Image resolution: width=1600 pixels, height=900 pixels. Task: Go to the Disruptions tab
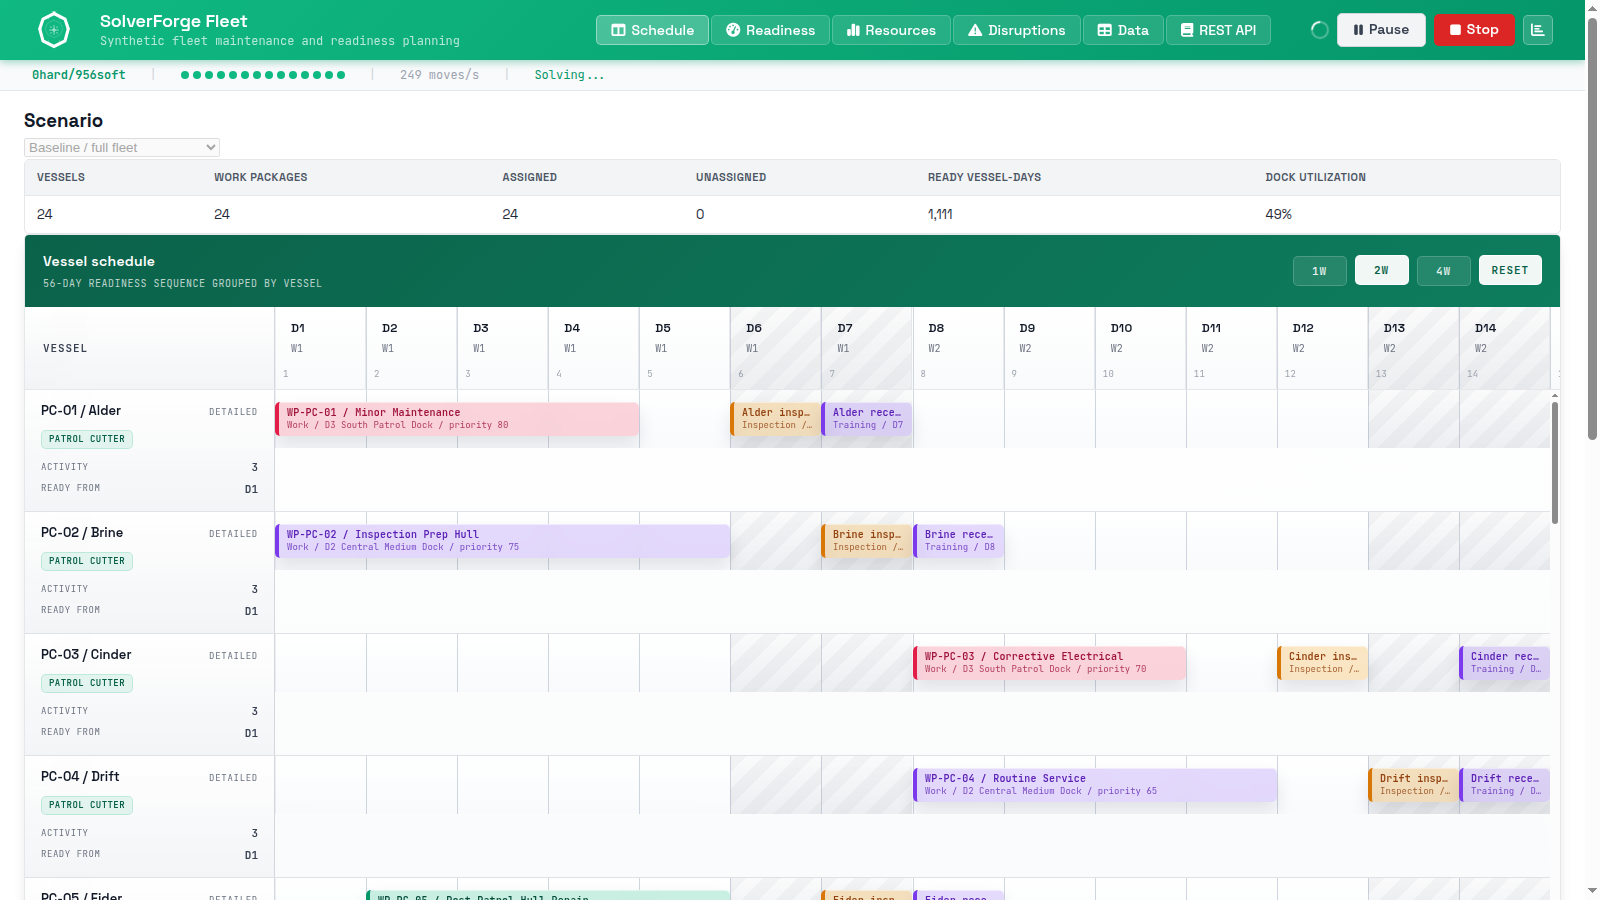[x=1016, y=30]
